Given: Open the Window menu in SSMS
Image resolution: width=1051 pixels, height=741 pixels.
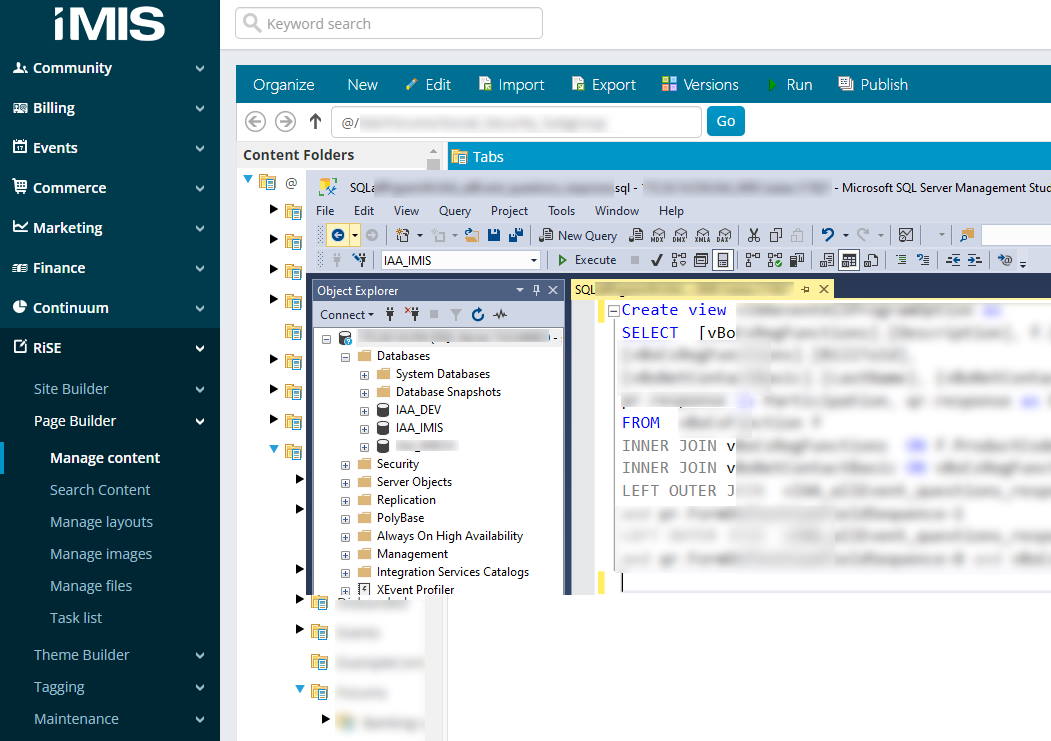Looking at the screenshot, I should 617,211.
